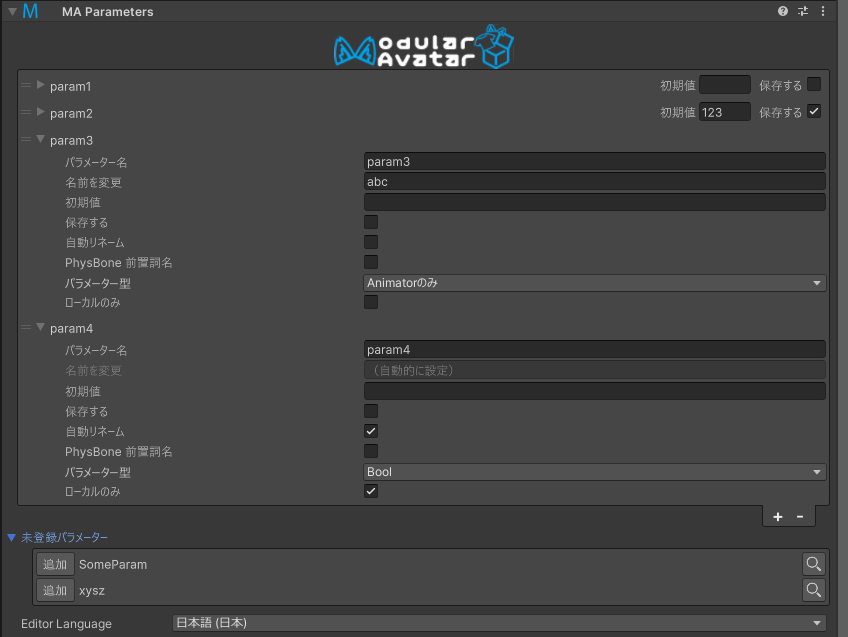Click the Modular Avatar M component icon

pos(30,11)
